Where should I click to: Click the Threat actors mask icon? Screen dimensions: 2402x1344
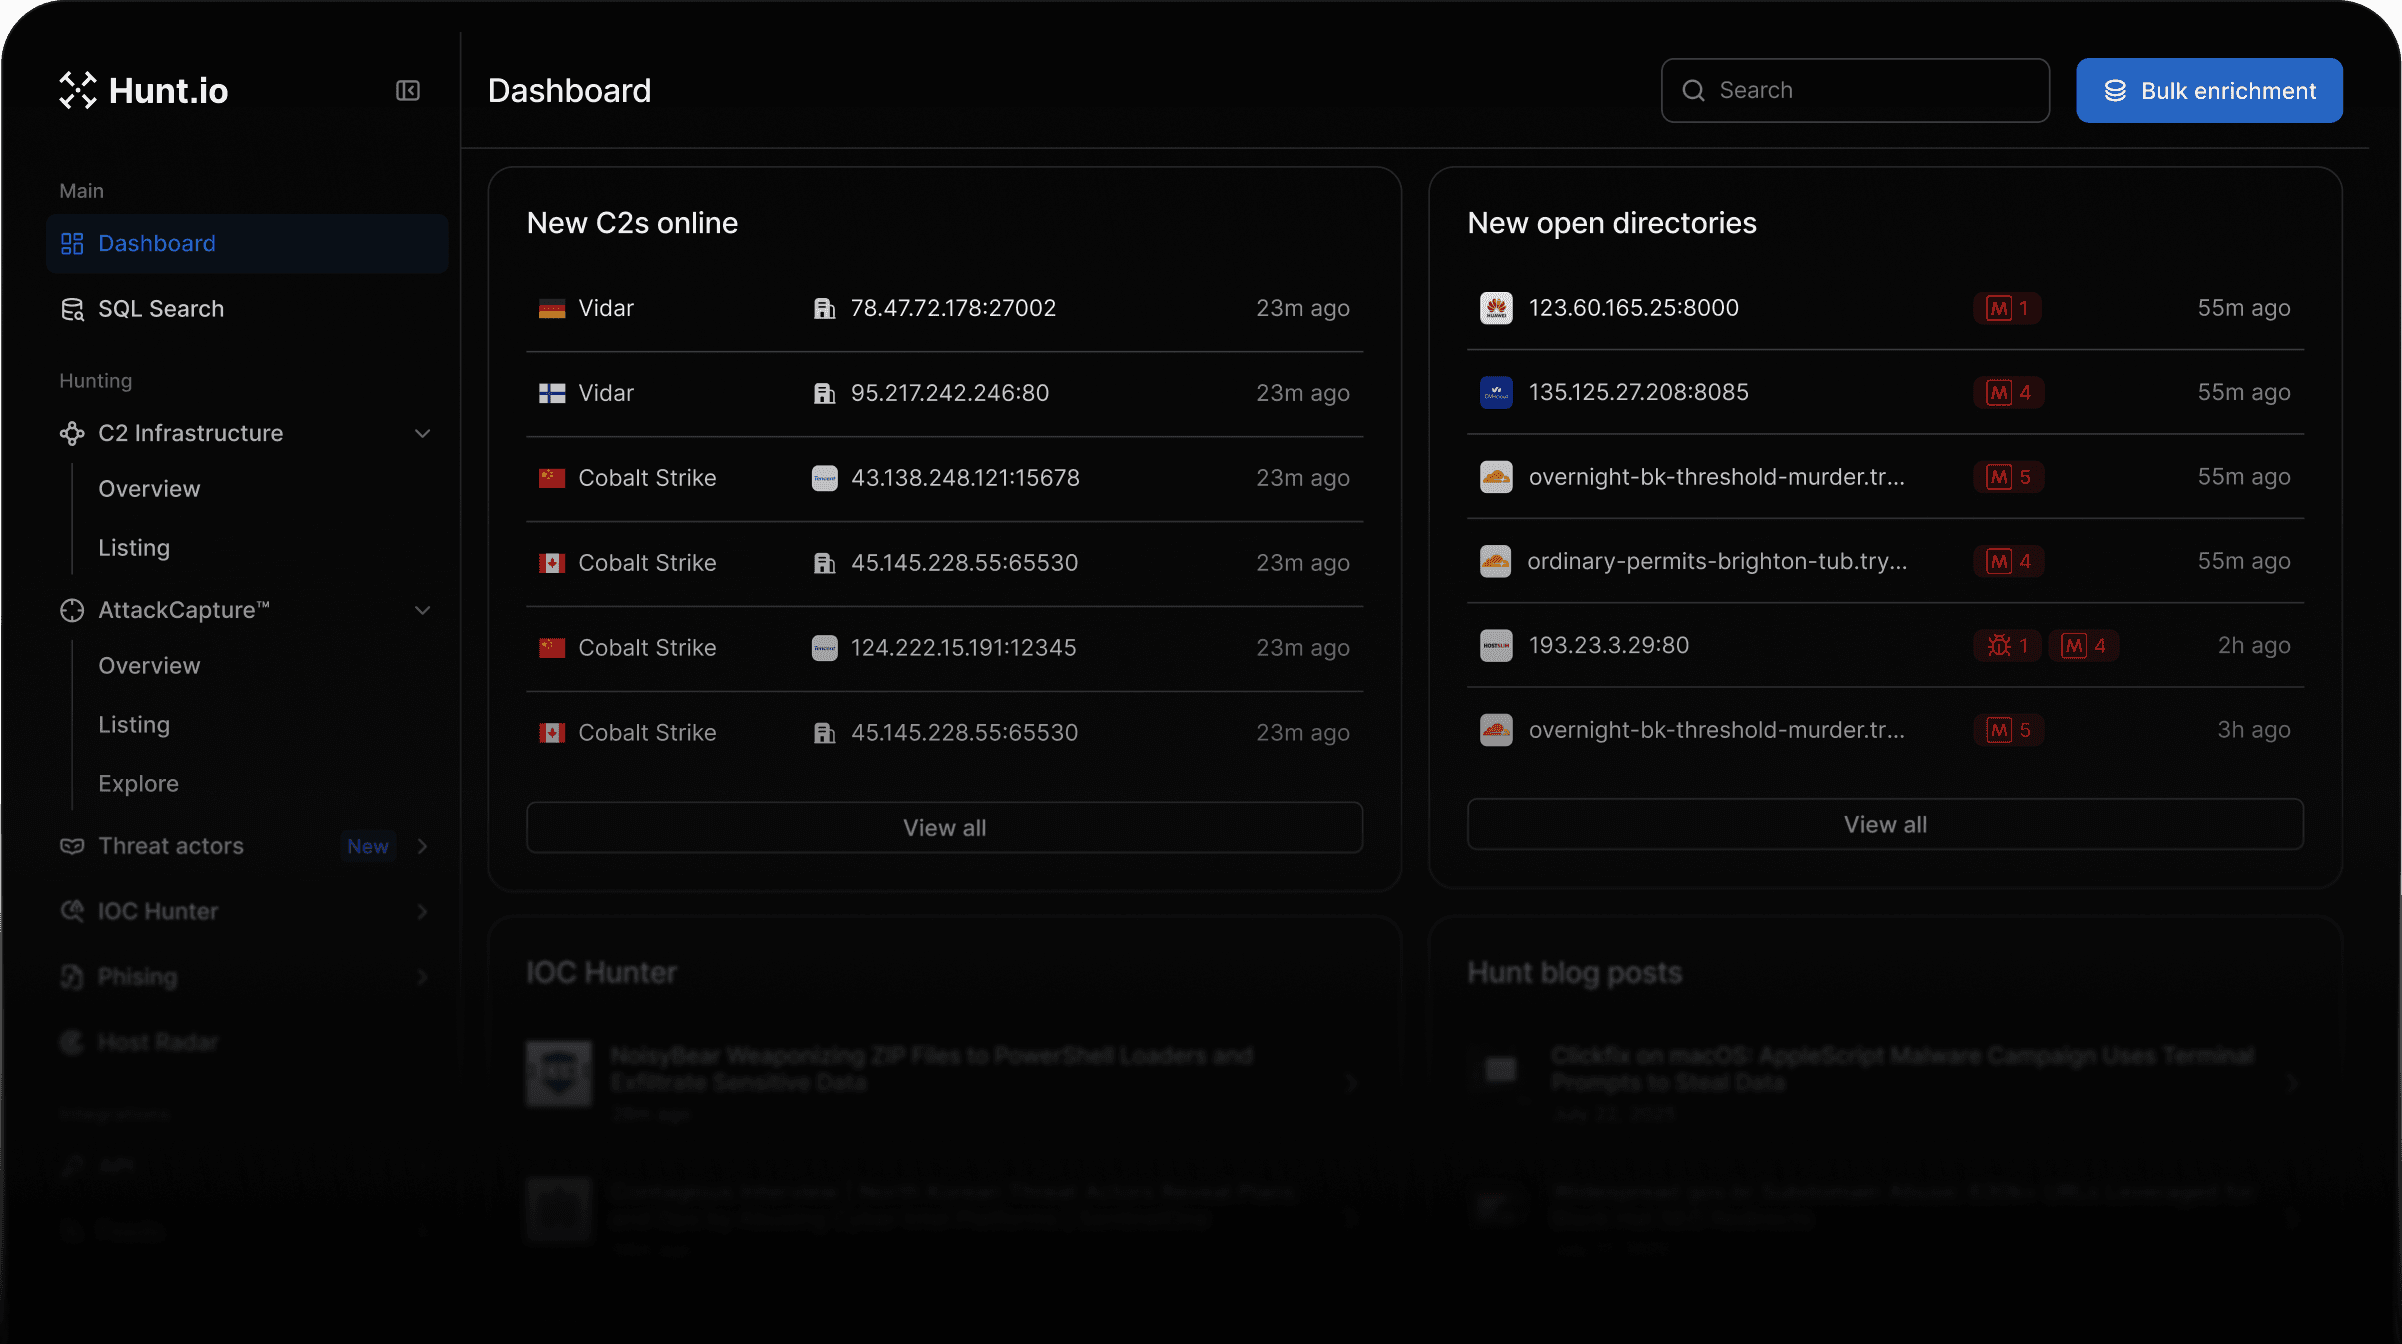coord(72,846)
